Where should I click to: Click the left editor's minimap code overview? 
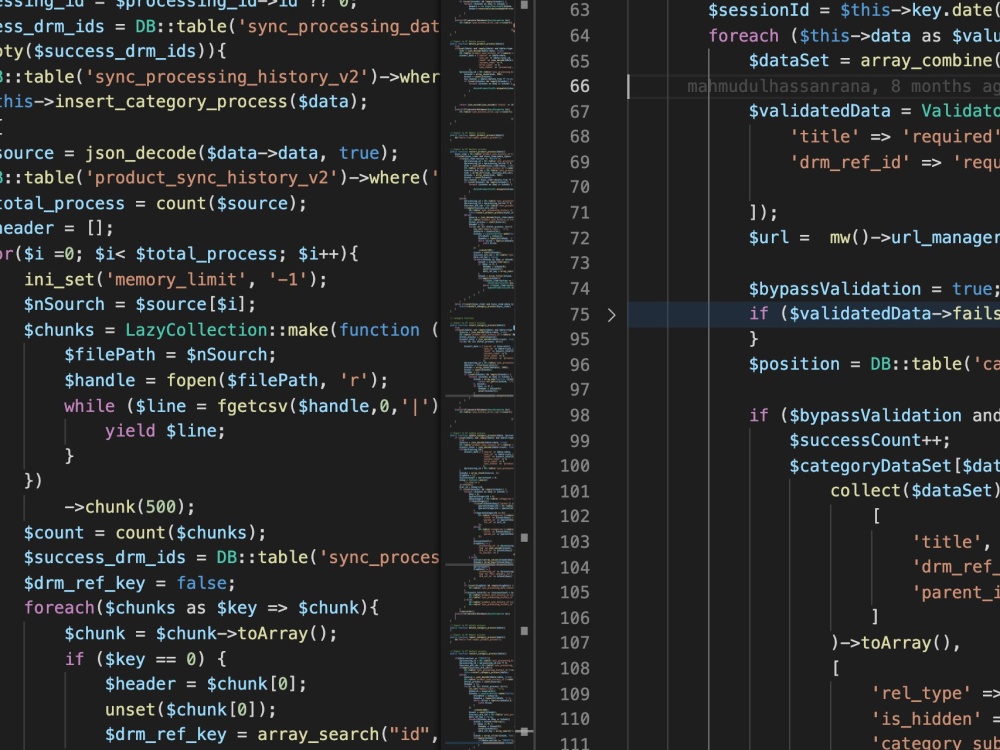[482, 375]
